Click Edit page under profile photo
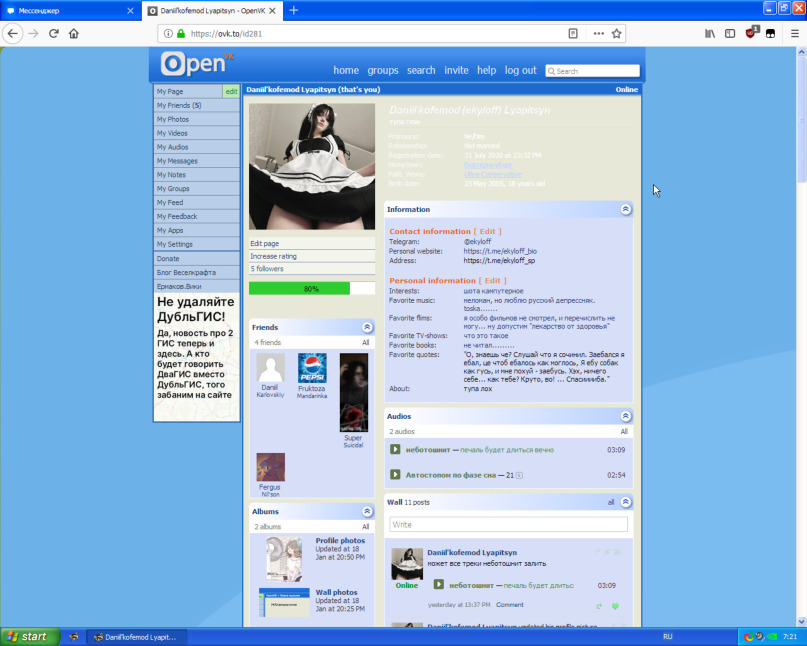Screen dimensions: 807x646 click(x=312, y=243)
